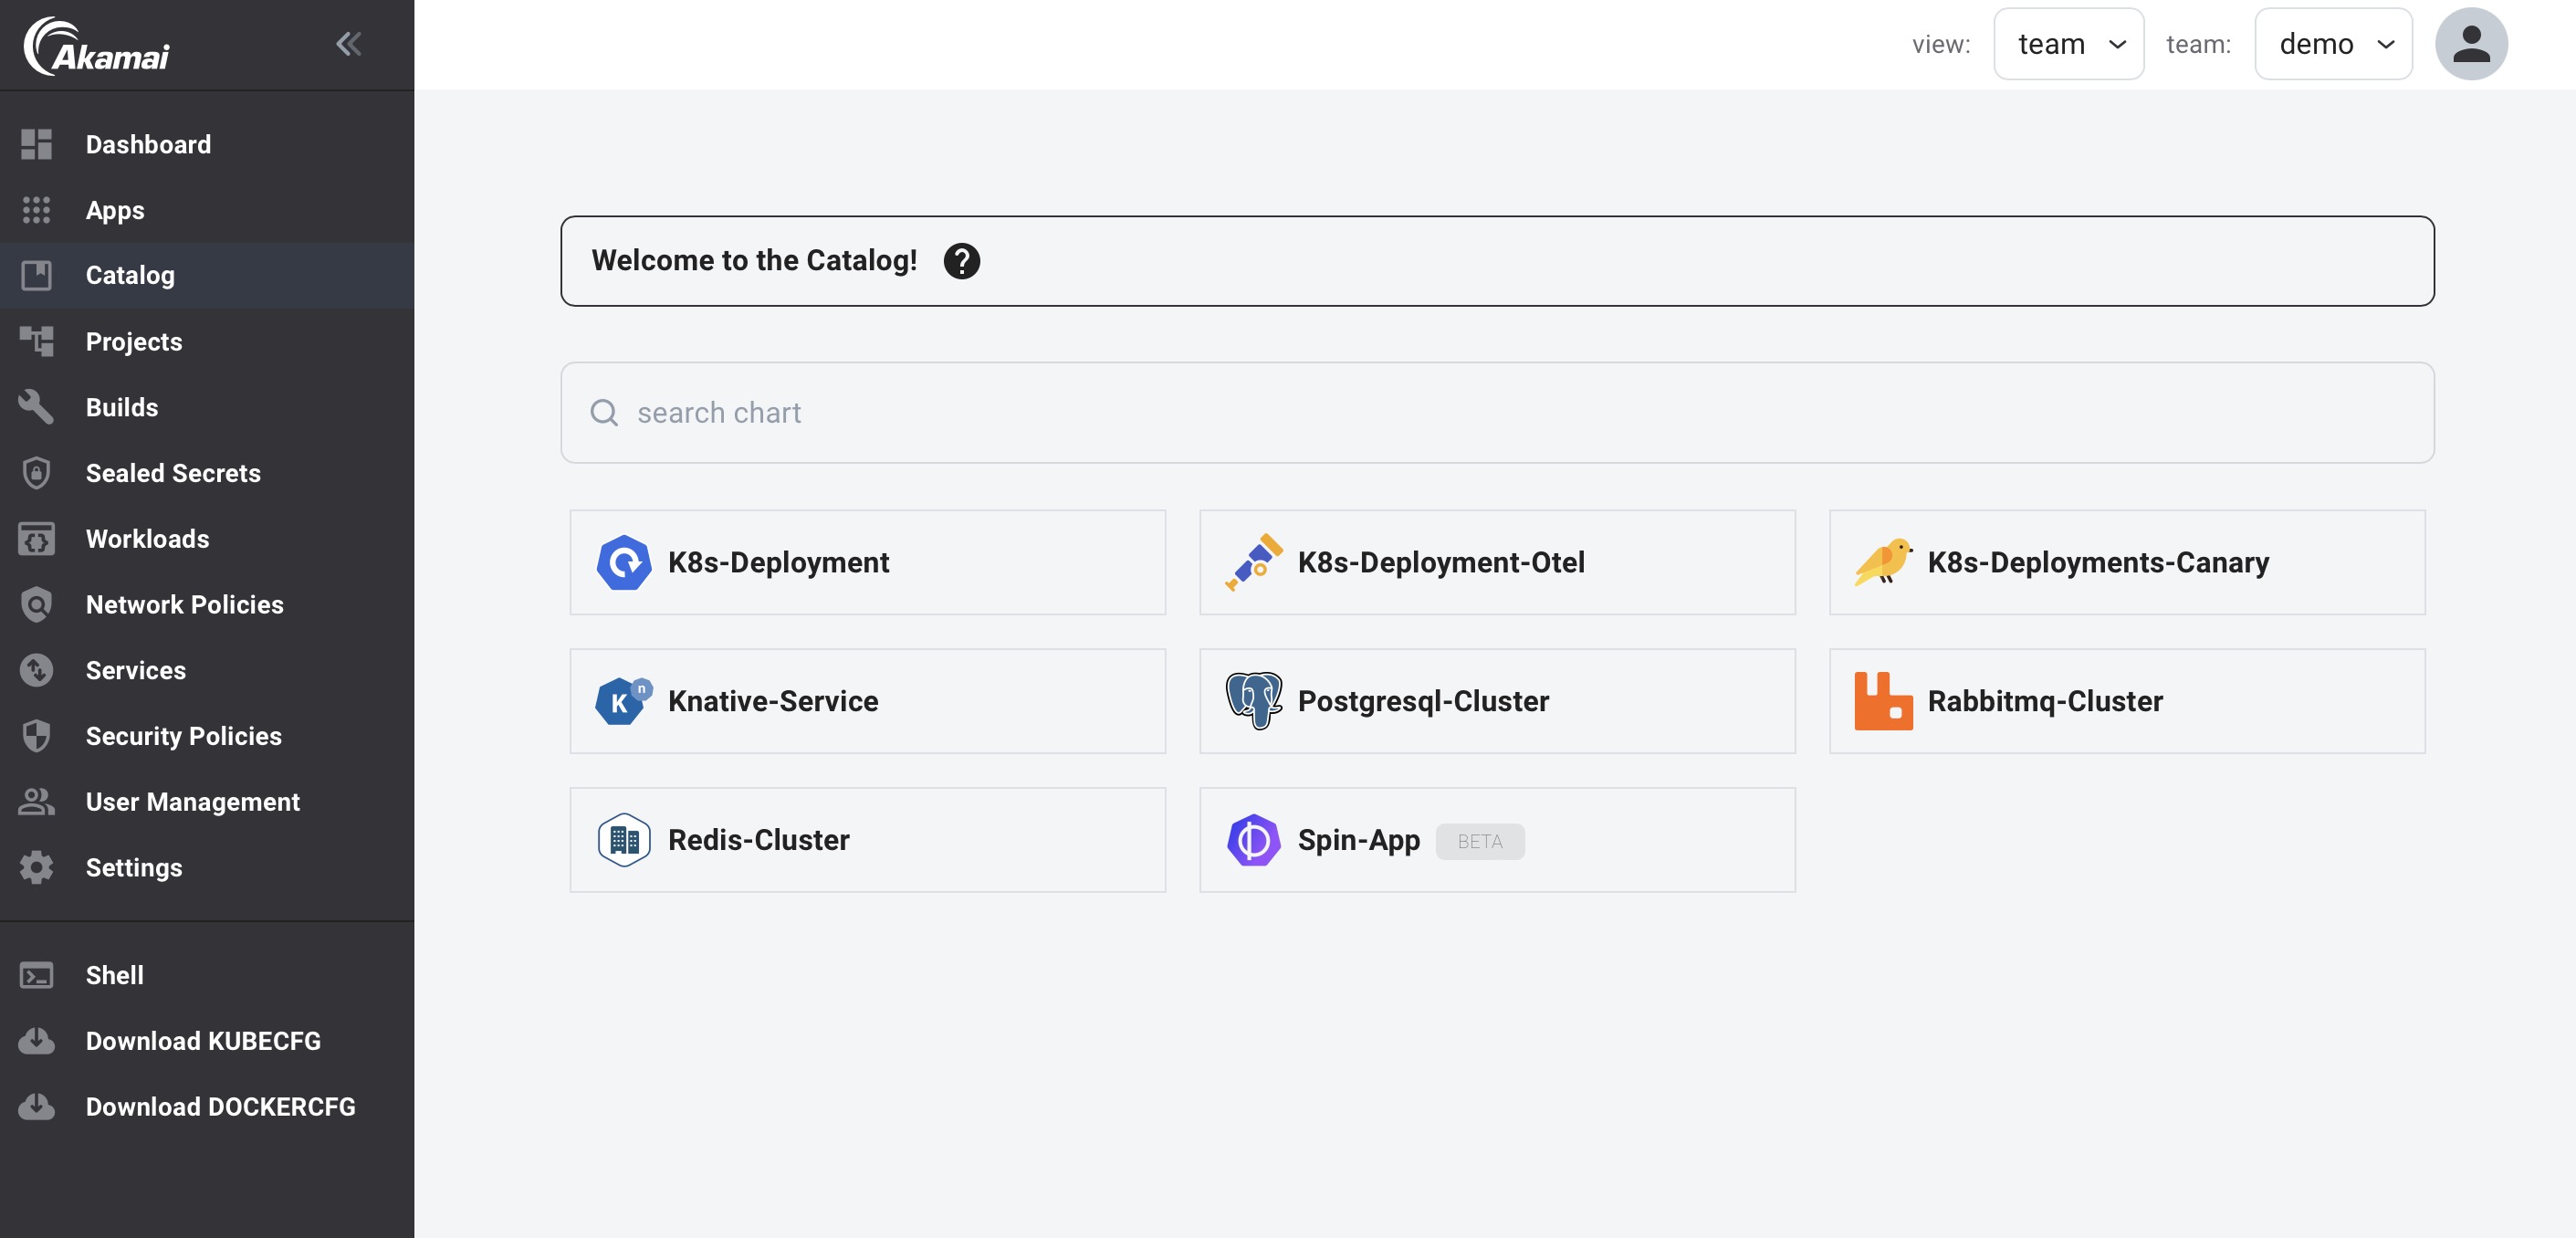Screen dimensions: 2576x1238
Task: Focus the search chart input field
Action: [1496, 413]
